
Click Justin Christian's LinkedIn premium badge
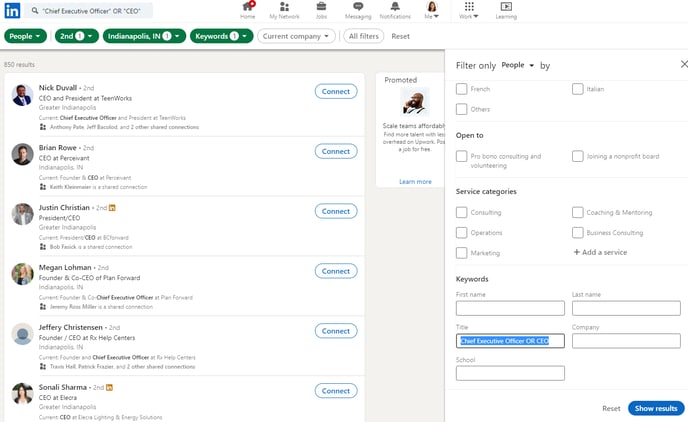(112, 207)
